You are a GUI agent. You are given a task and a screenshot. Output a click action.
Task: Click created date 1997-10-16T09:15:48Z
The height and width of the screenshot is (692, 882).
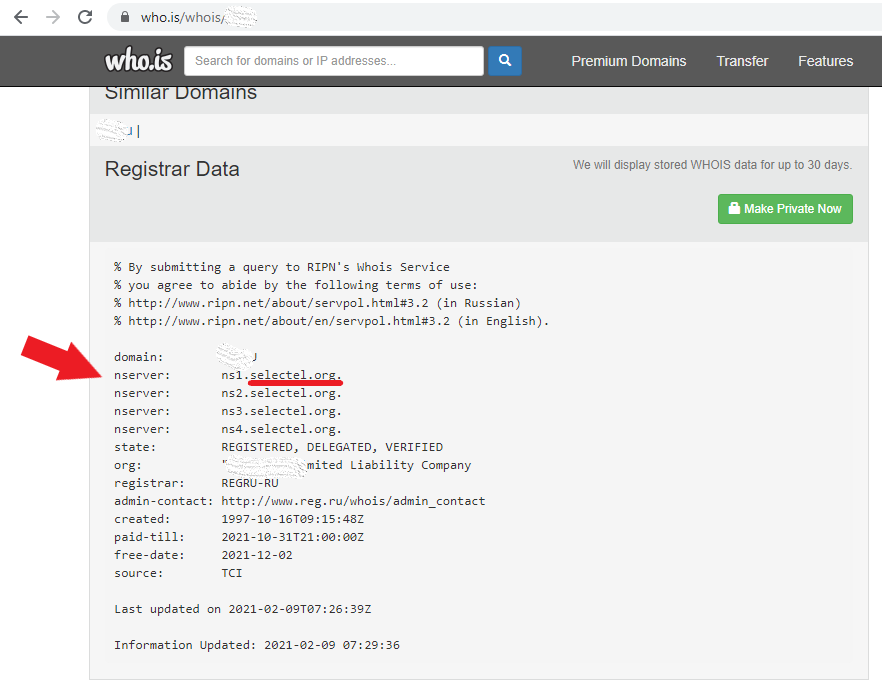(292, 519)
